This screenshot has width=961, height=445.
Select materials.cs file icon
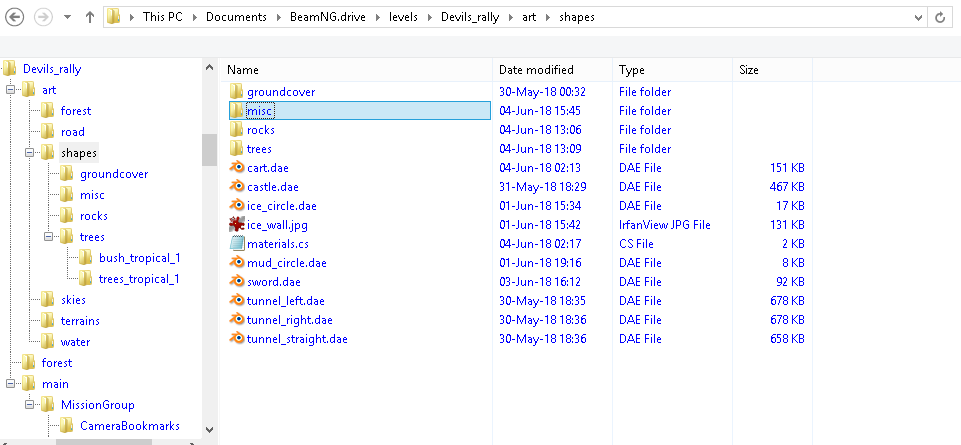pos(237,244)
